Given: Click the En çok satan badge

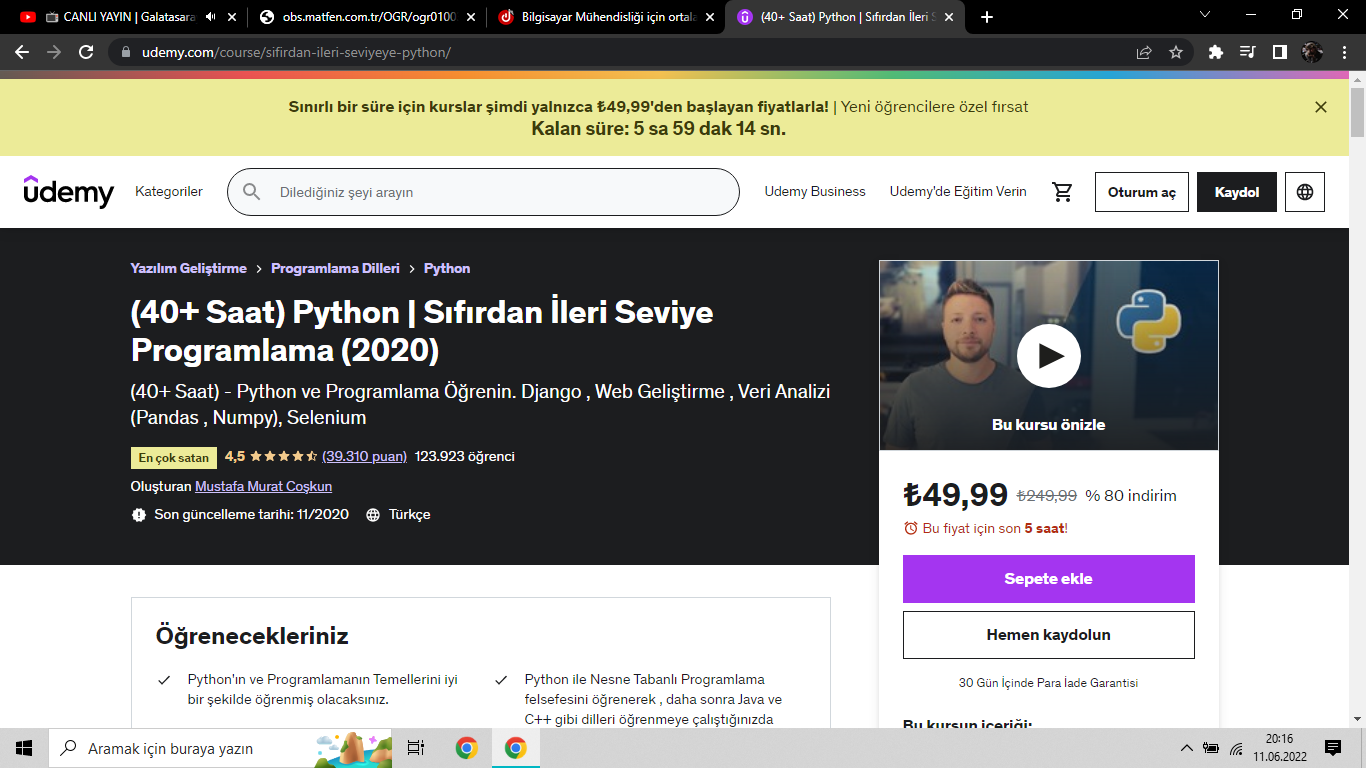Looking at the screenshot, I should (x=174, y=458).
